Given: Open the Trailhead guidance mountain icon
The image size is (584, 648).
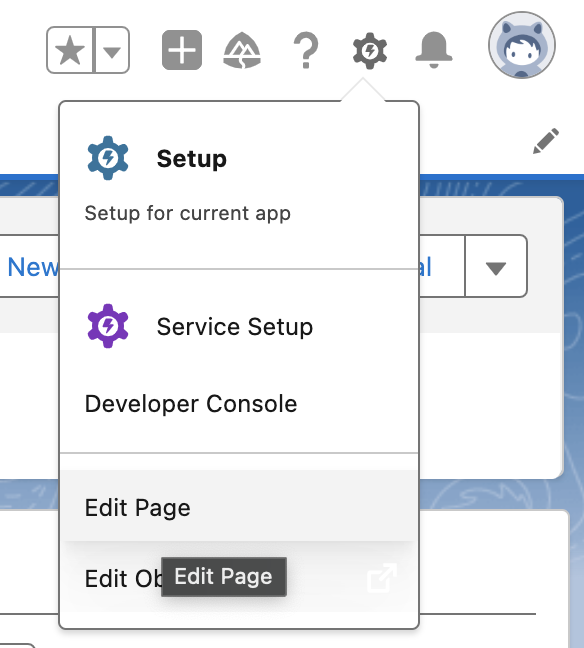Looking at the screenshot, I should (242, 50).
